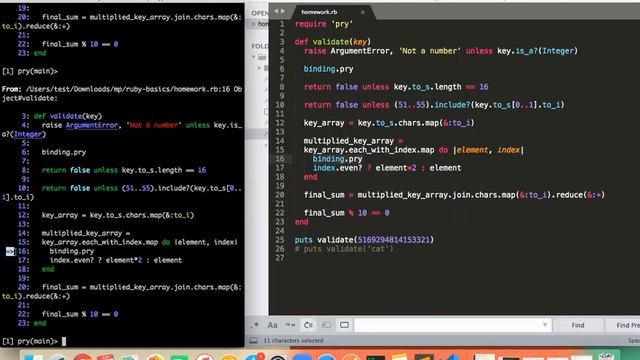Toggle wrap search option in find bar

pos(309,325)
